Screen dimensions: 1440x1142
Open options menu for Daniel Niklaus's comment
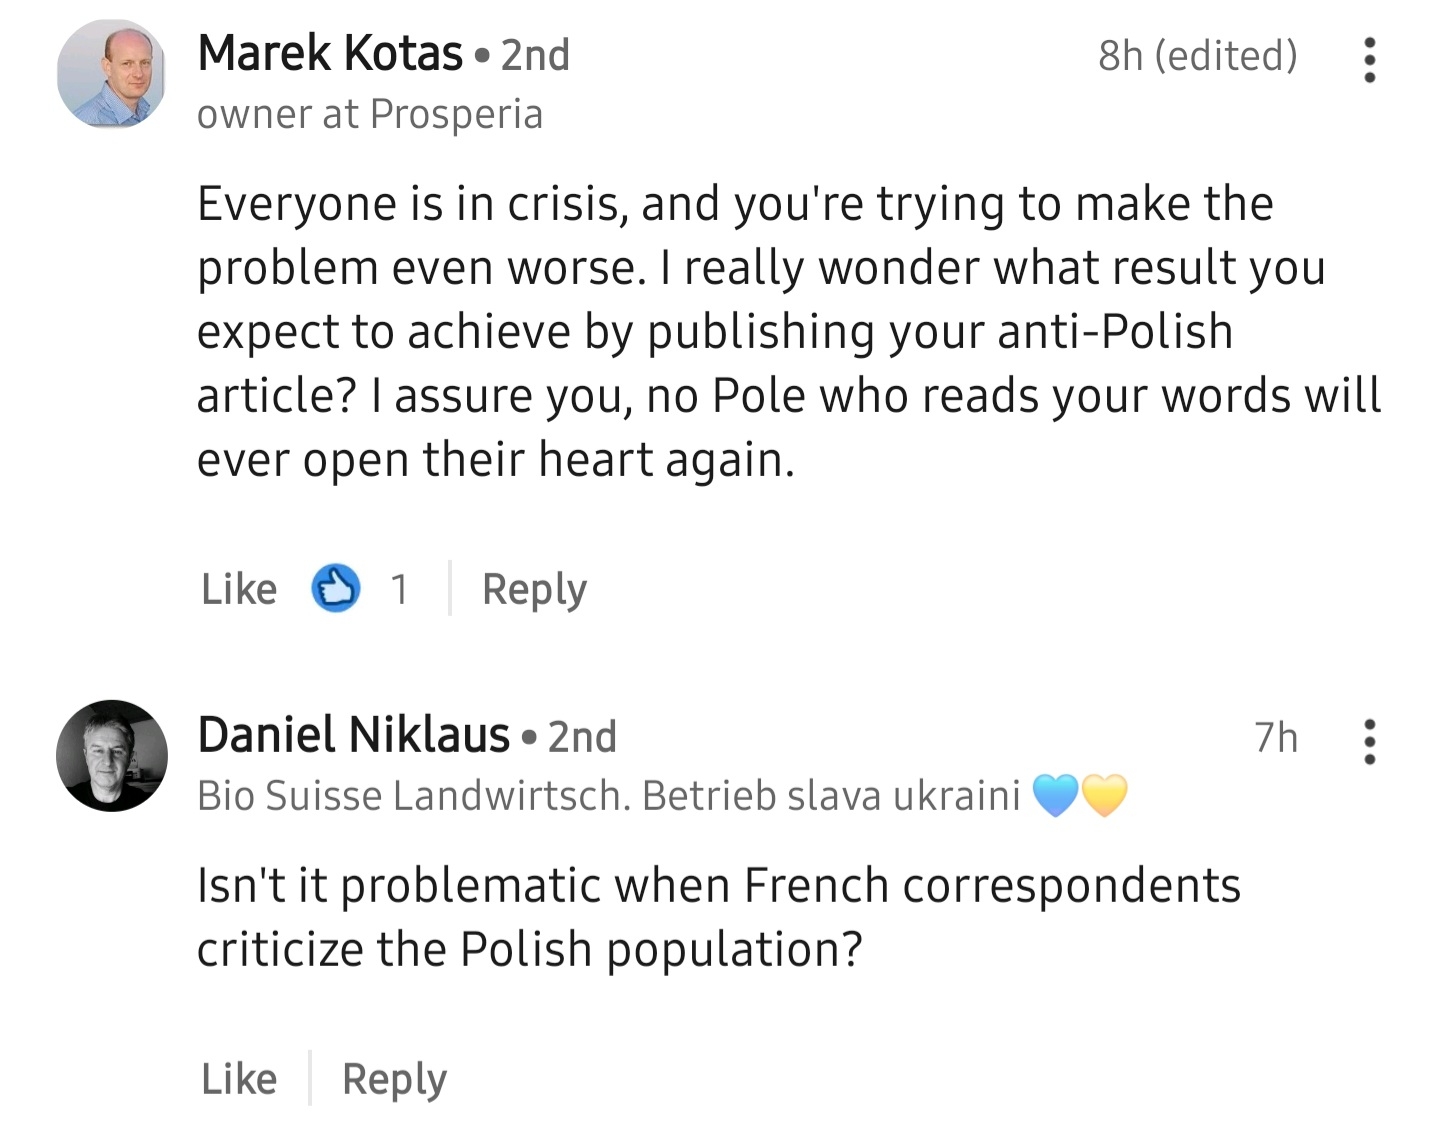click(1369, 742)
